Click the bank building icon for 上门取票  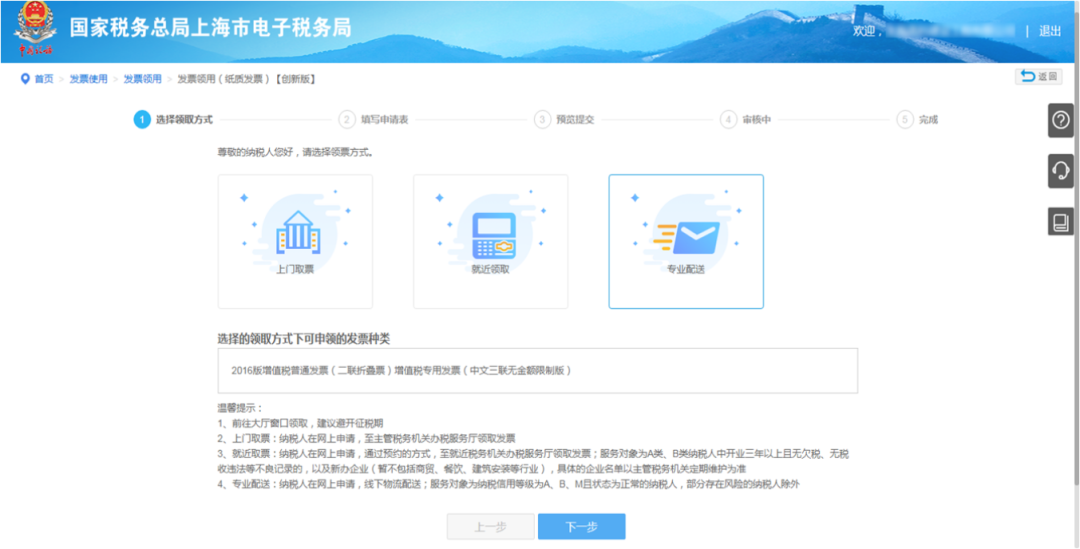[x=295, y=232]
